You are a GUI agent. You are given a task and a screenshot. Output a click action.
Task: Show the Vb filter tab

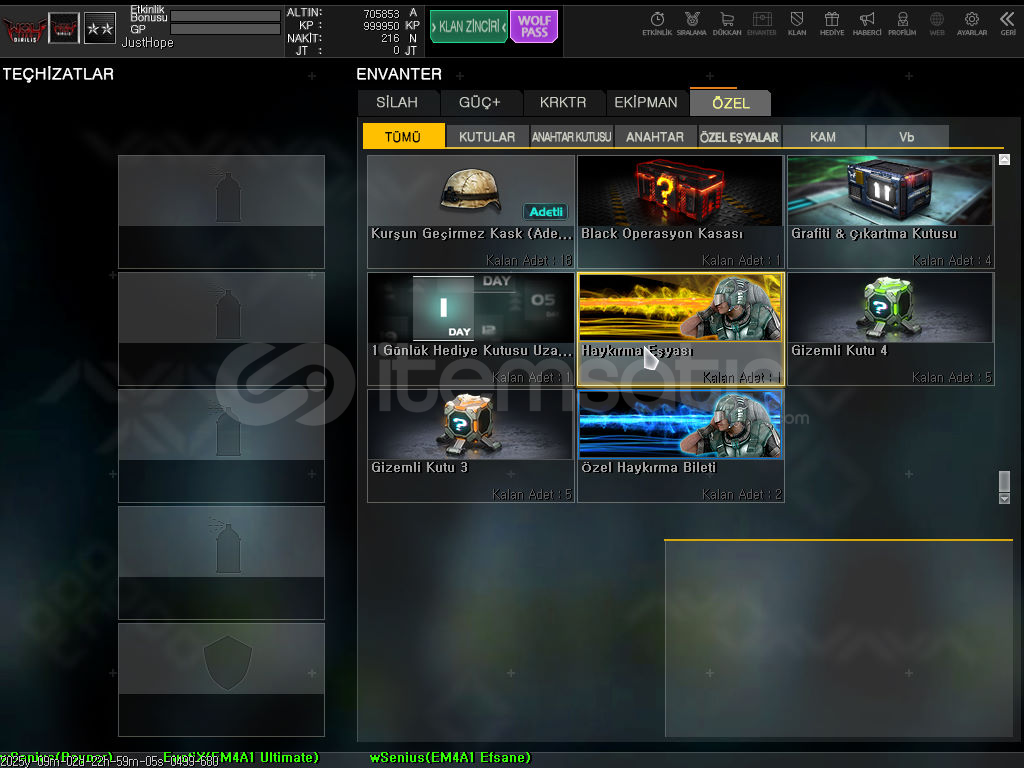tap(907, 136)
